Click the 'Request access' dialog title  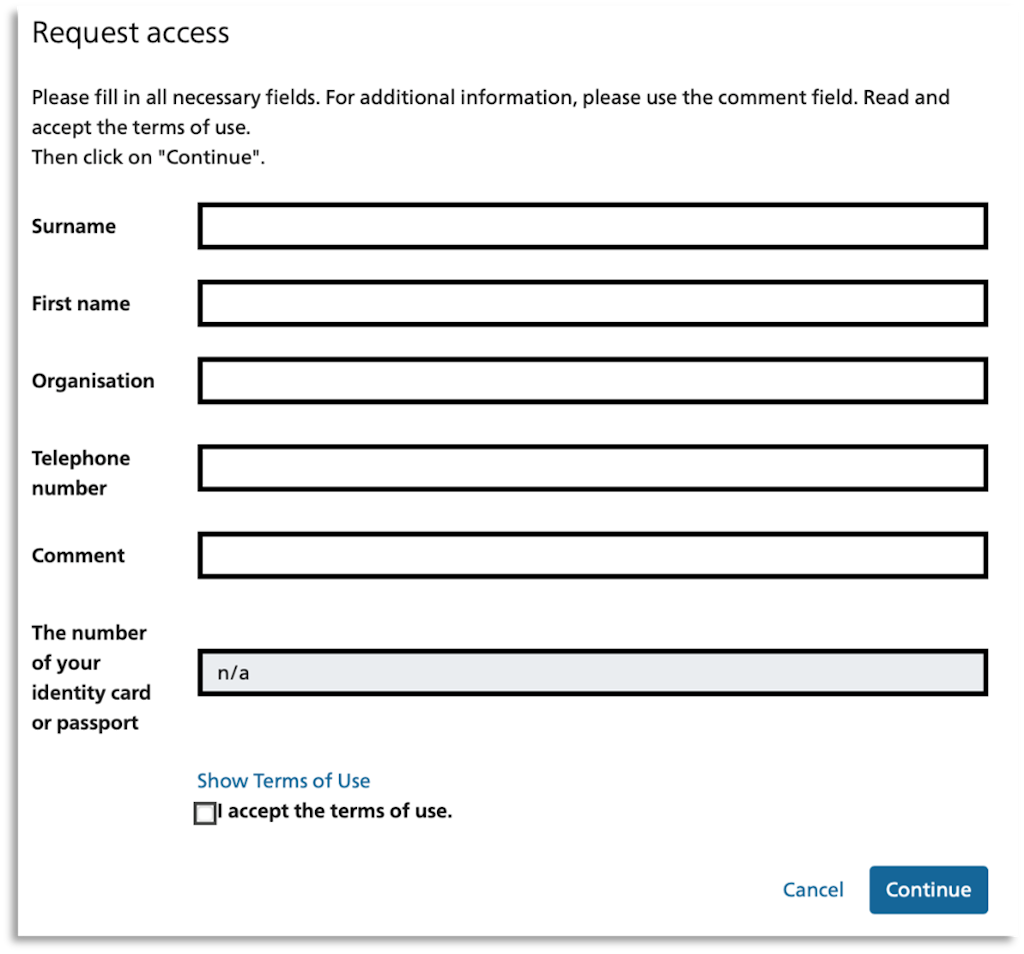pos(130,32)
